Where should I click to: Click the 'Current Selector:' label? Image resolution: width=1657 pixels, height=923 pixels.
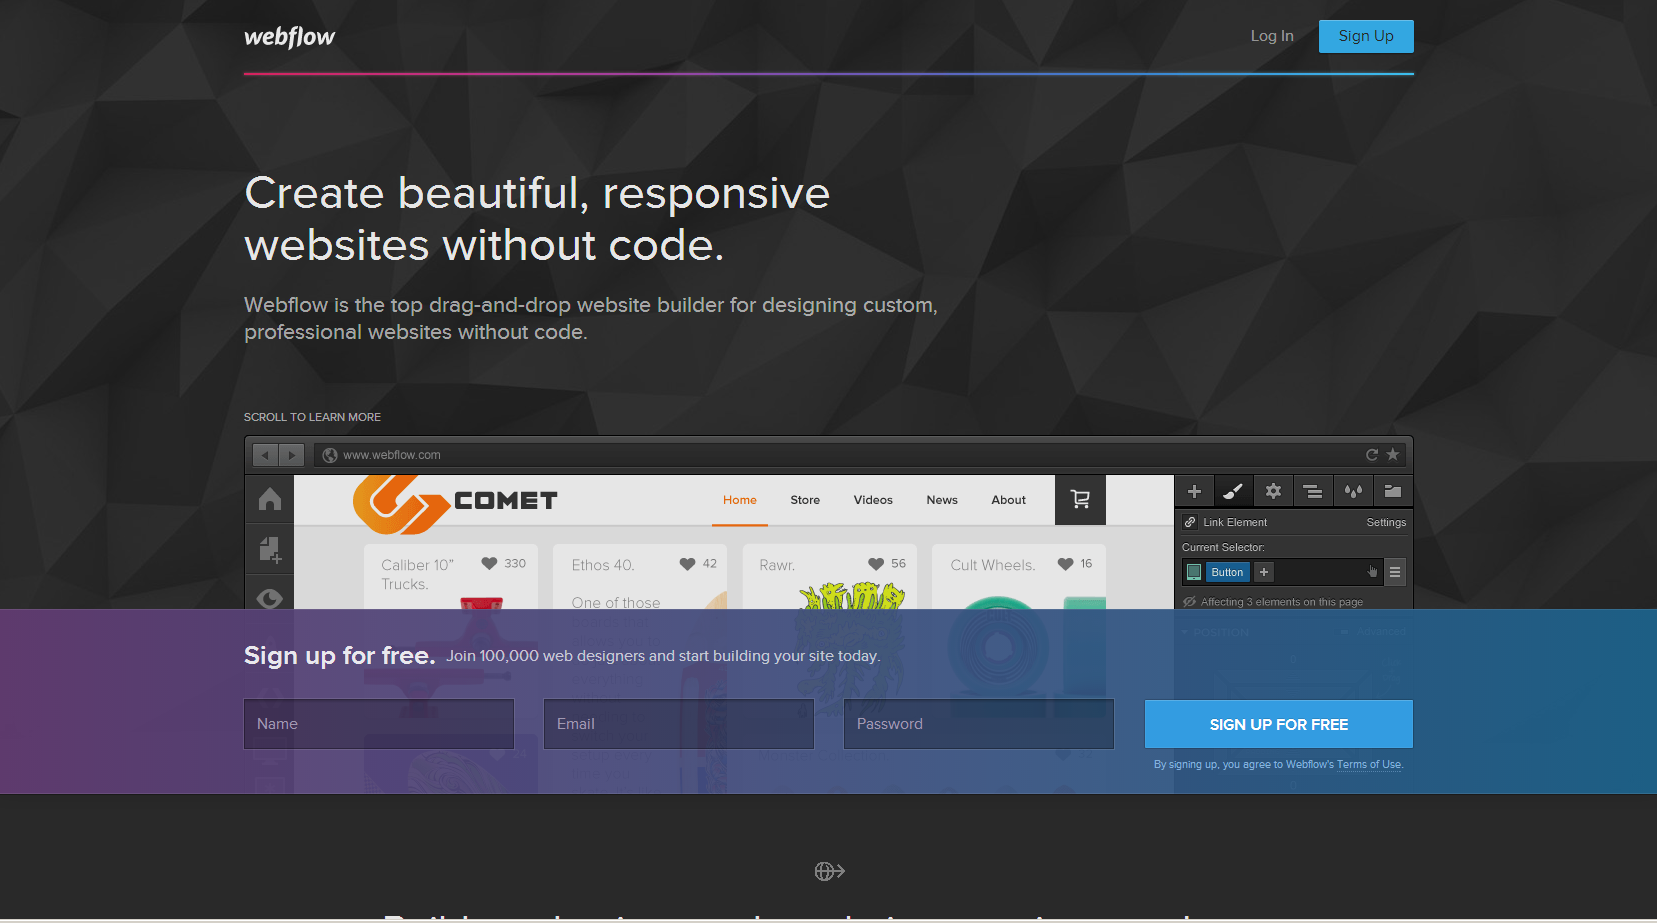point(1223,547)
